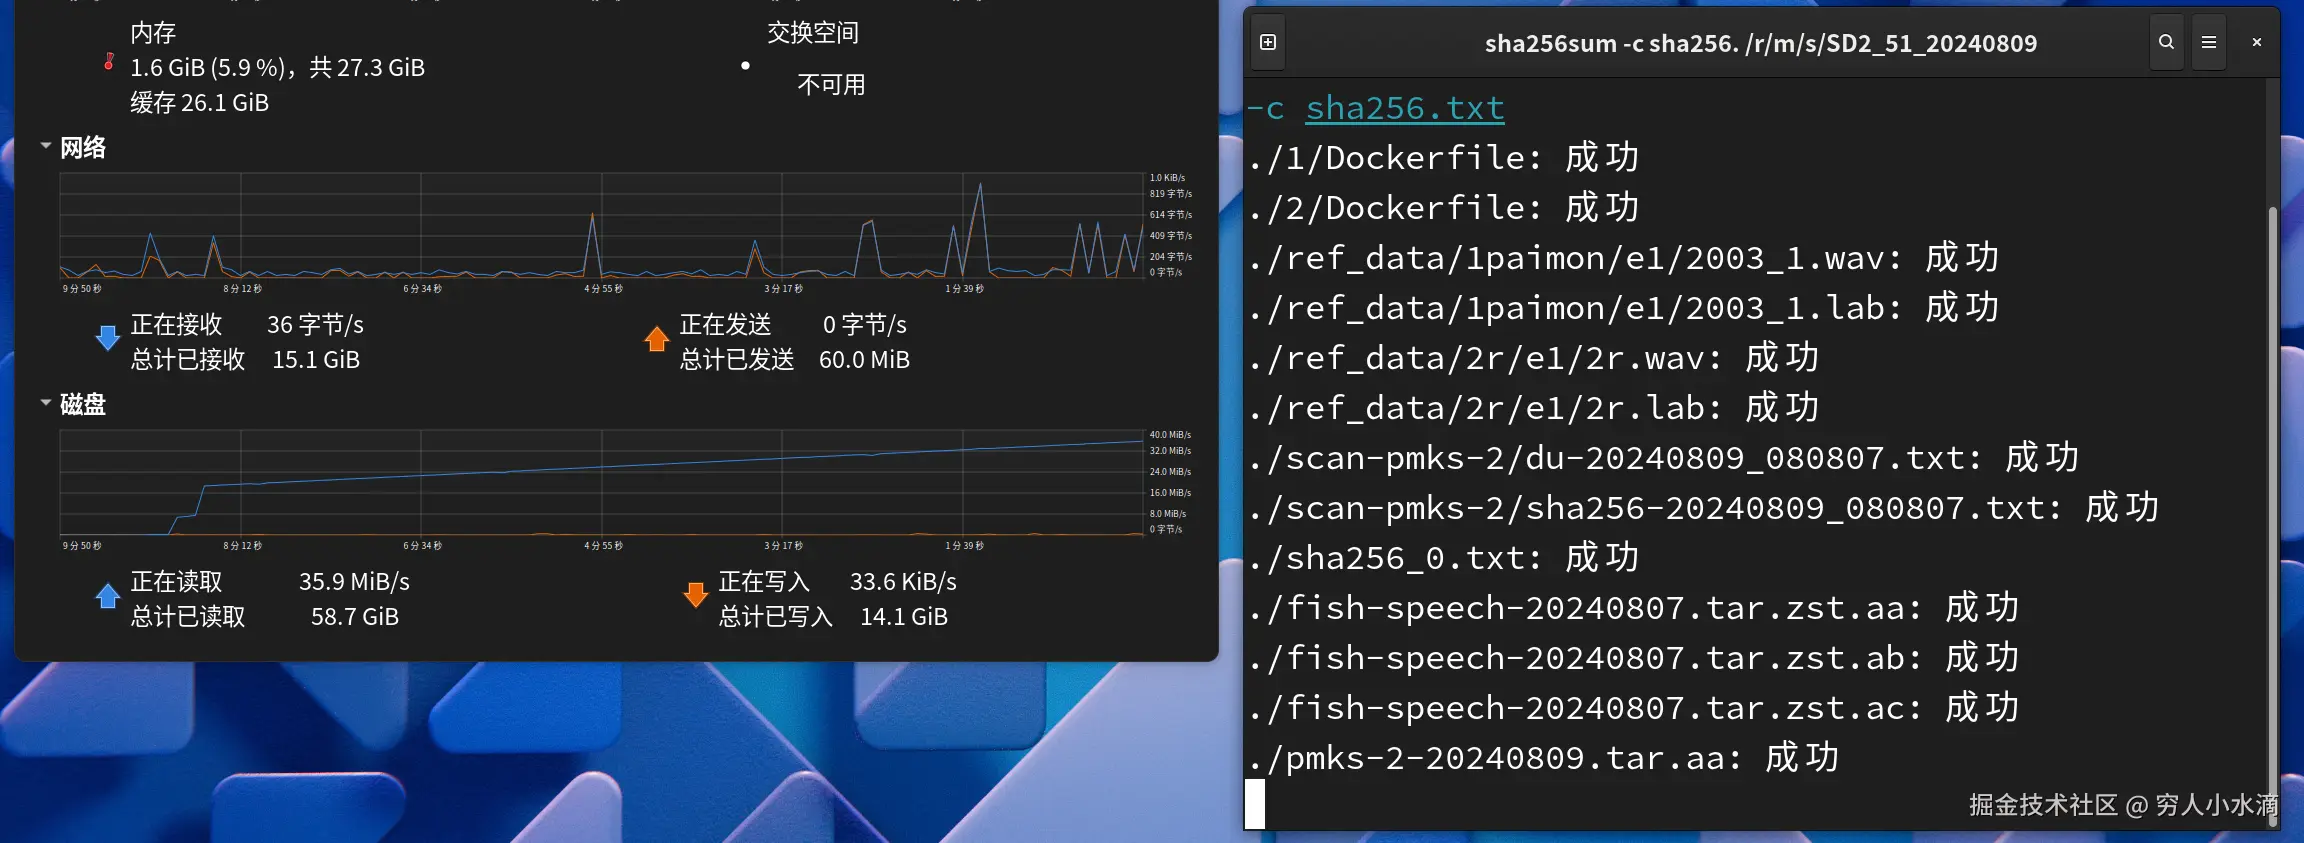Click the disk history graph
The width and height of the screenshot is (2304, 843).
[x=600, y=483]
